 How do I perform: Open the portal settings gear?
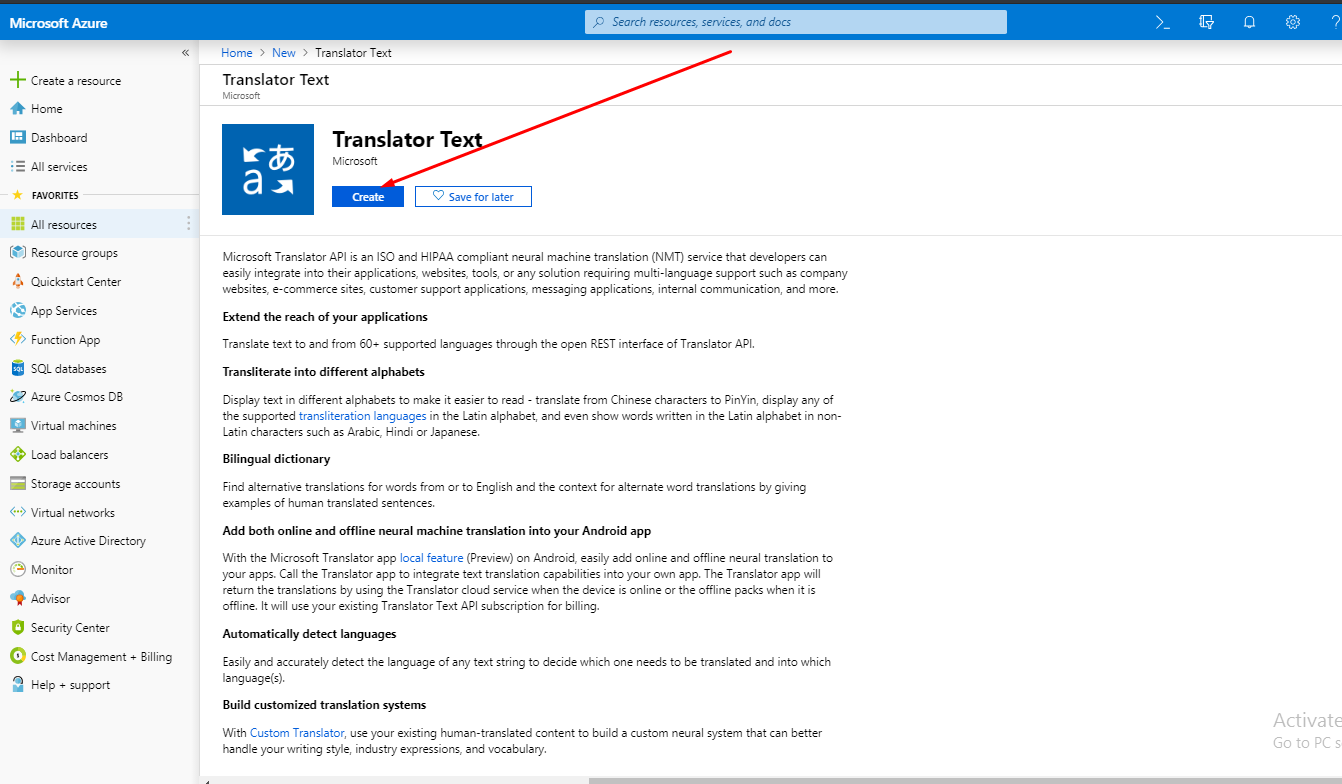(1292, 22)
